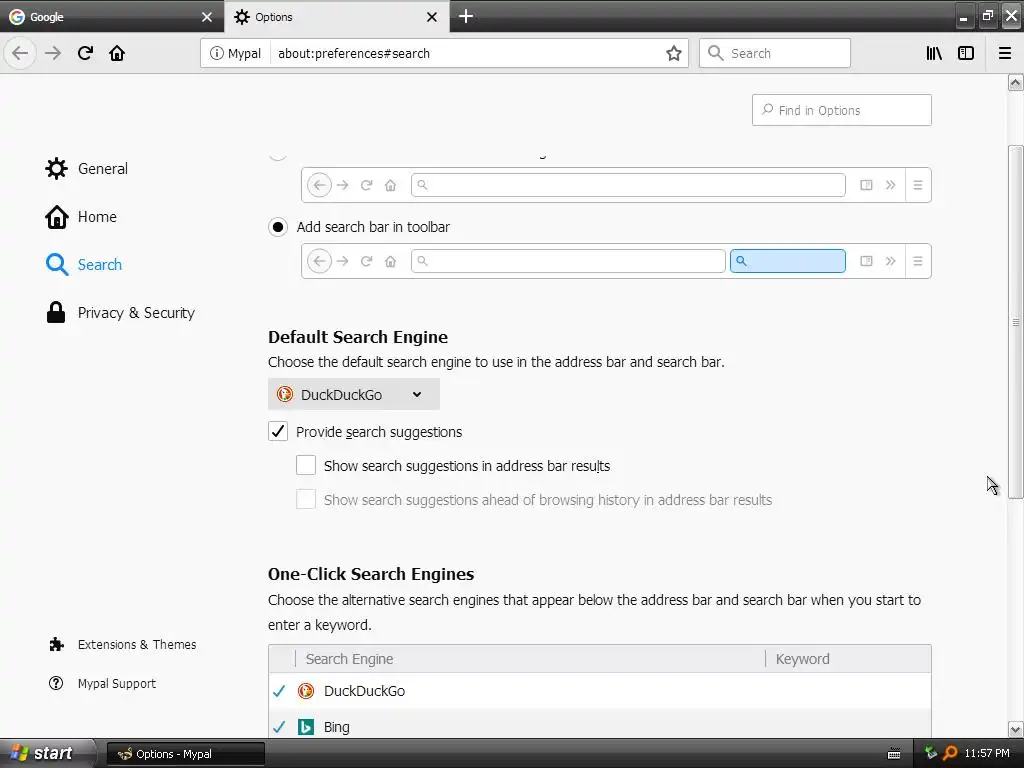Close the Options tab
Screen dimensions: 1024x768
tap(432, 17)
